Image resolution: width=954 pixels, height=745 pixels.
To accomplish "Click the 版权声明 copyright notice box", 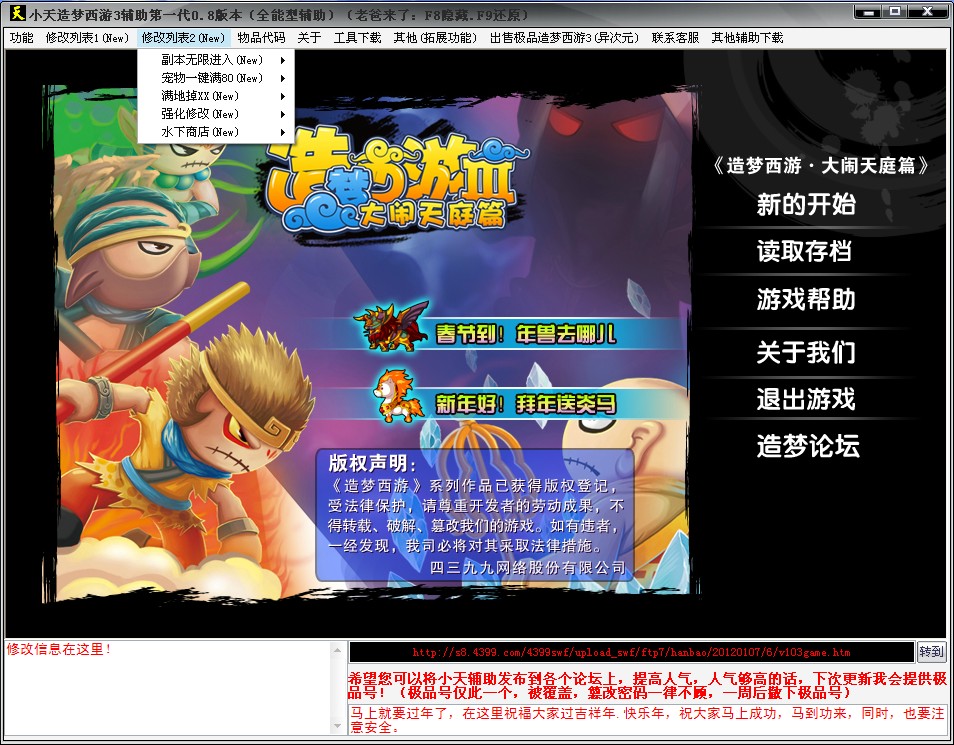I will (475, 515).
